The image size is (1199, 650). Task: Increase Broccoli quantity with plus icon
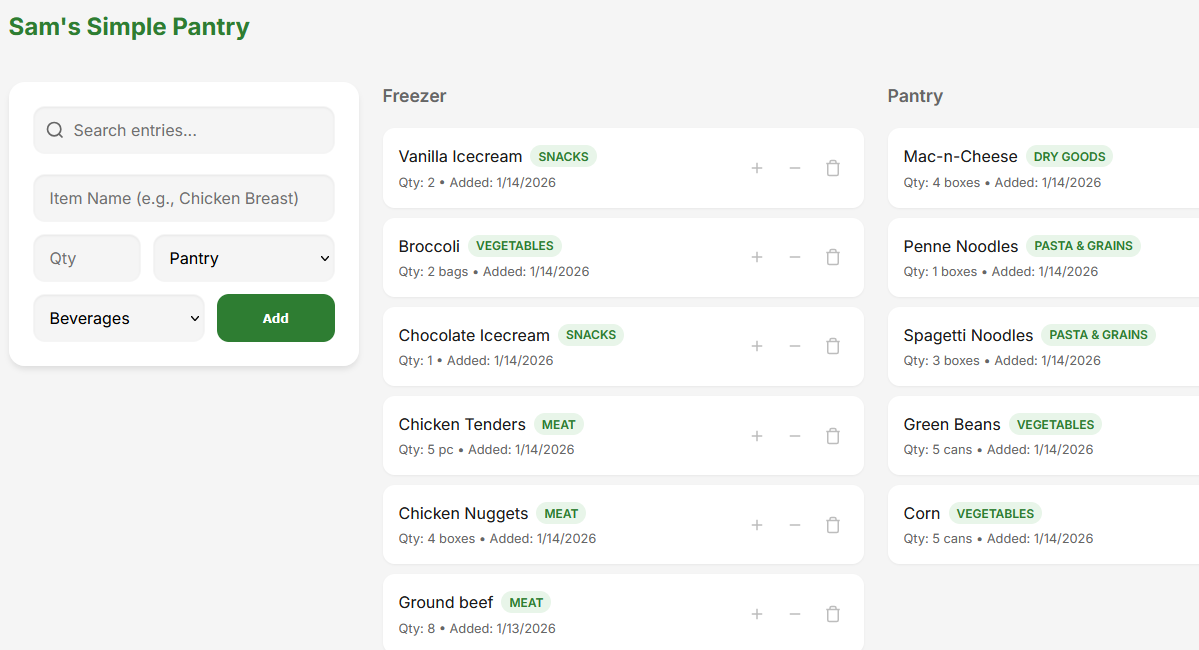tap(757, 257)
